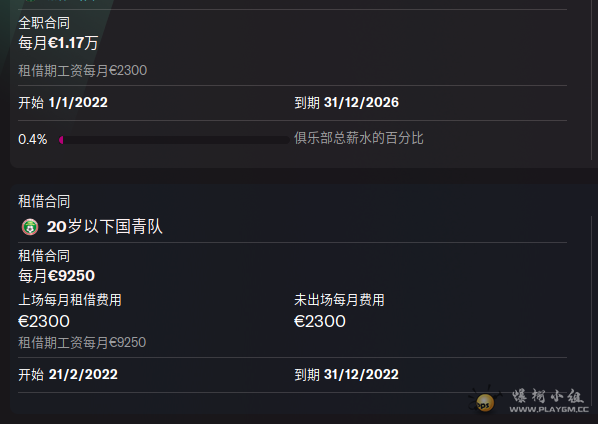Viewport: 598px width, 424px height.
Task: Click the loan wage 每月€9250
Action: click(56, 276)
